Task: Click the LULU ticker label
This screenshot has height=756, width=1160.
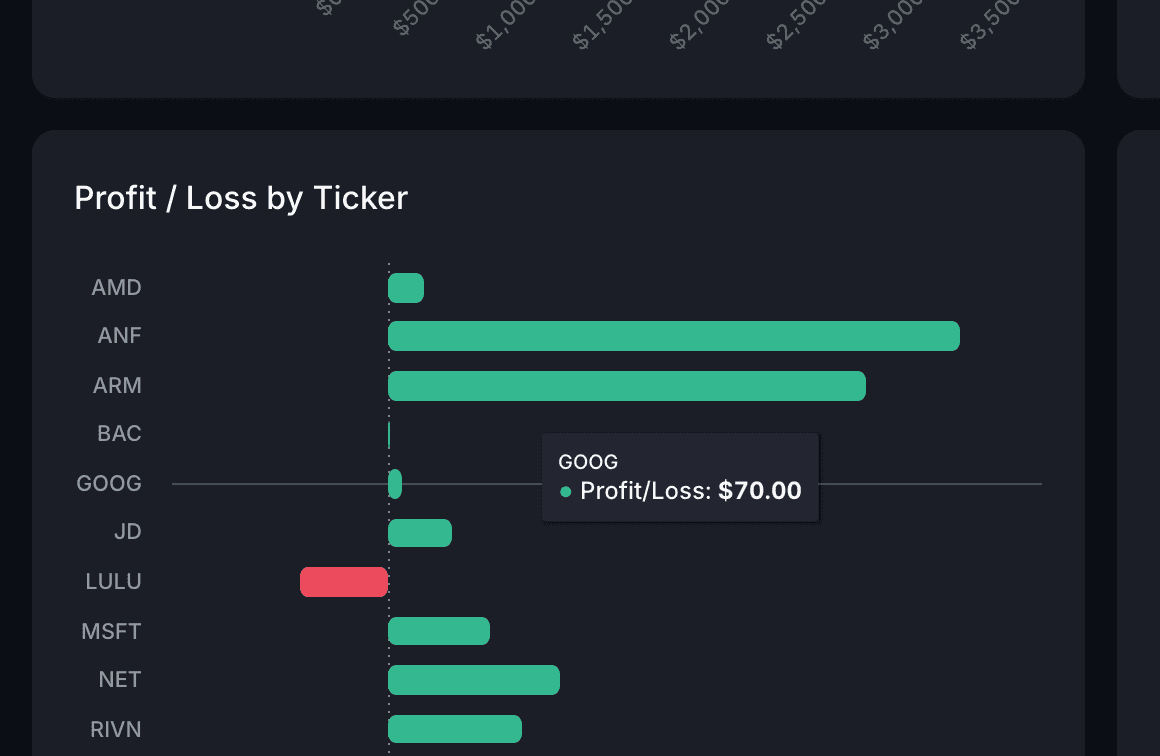Action: [113, 581]
